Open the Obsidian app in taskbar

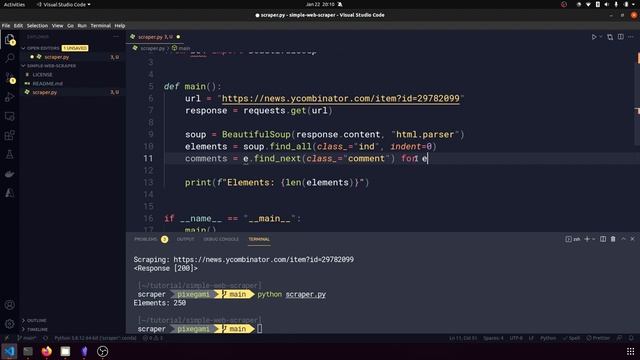pos(84,351)
